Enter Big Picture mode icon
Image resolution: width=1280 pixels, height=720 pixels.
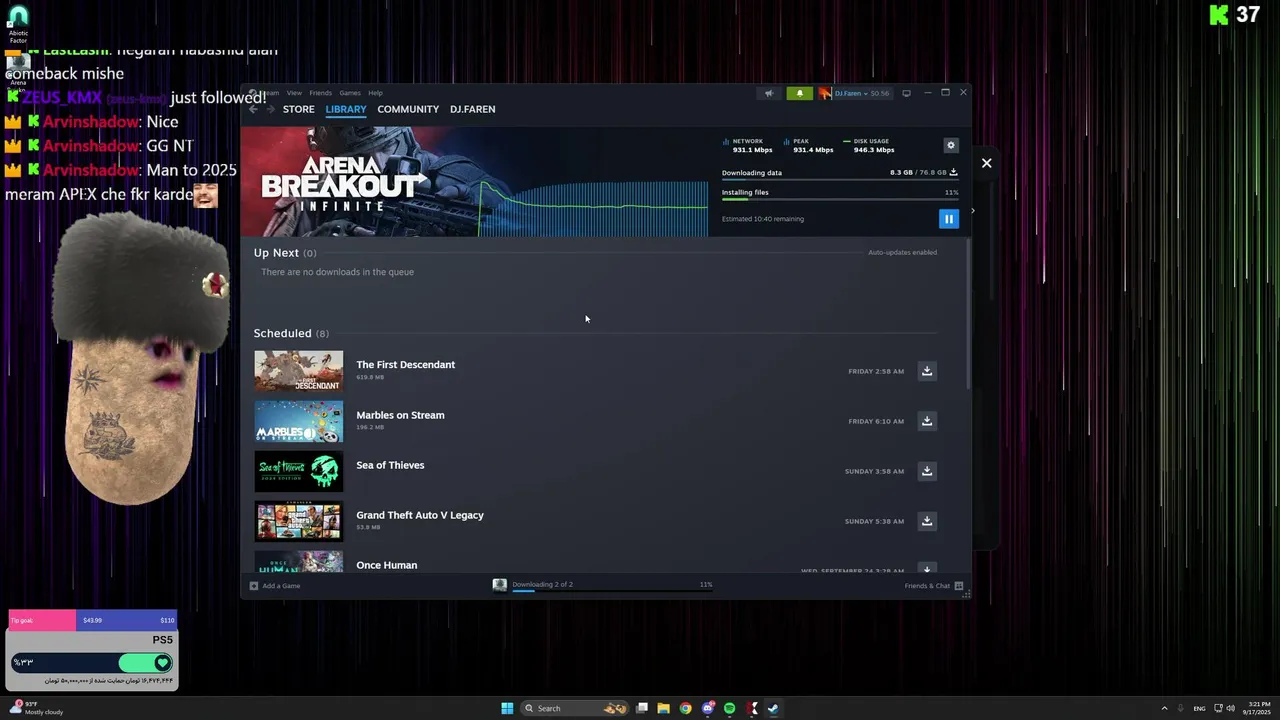[906, 93]
